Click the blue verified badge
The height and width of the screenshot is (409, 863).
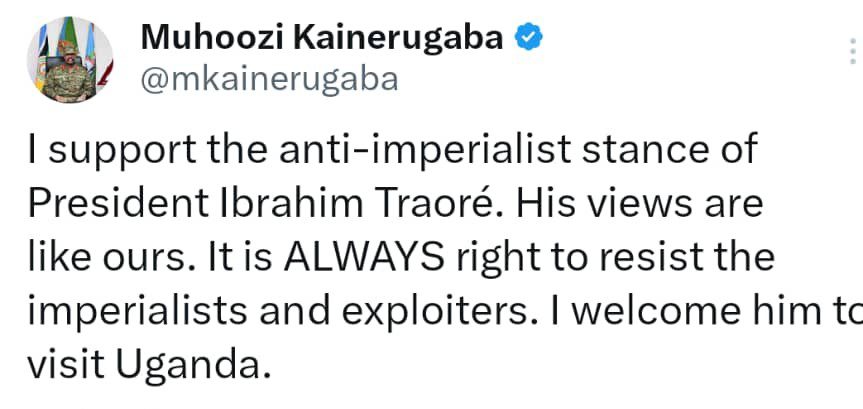coord(529,37)
